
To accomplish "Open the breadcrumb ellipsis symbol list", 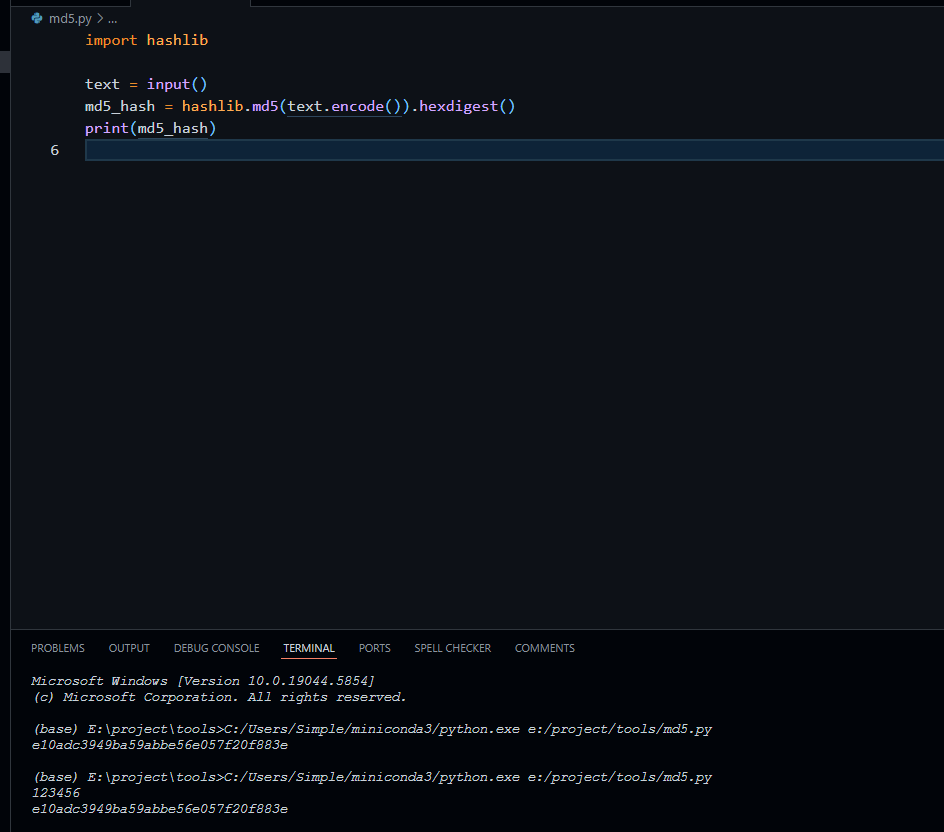I will (113, 20).
